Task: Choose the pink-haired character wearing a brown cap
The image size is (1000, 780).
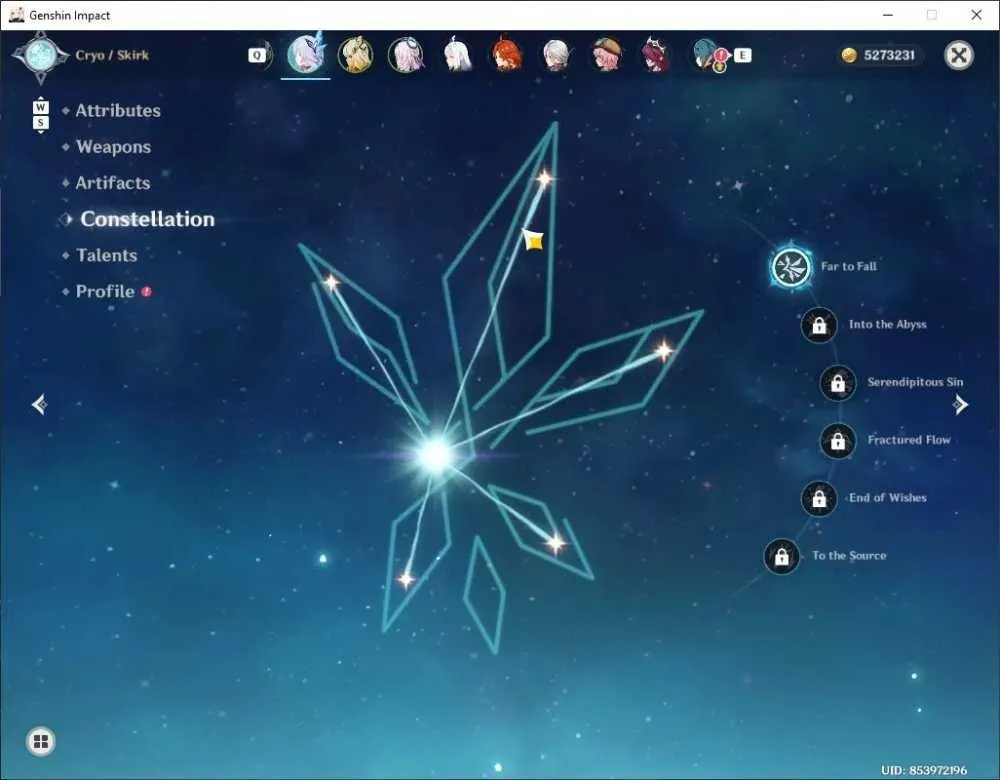Action: [x=607, y=55]
